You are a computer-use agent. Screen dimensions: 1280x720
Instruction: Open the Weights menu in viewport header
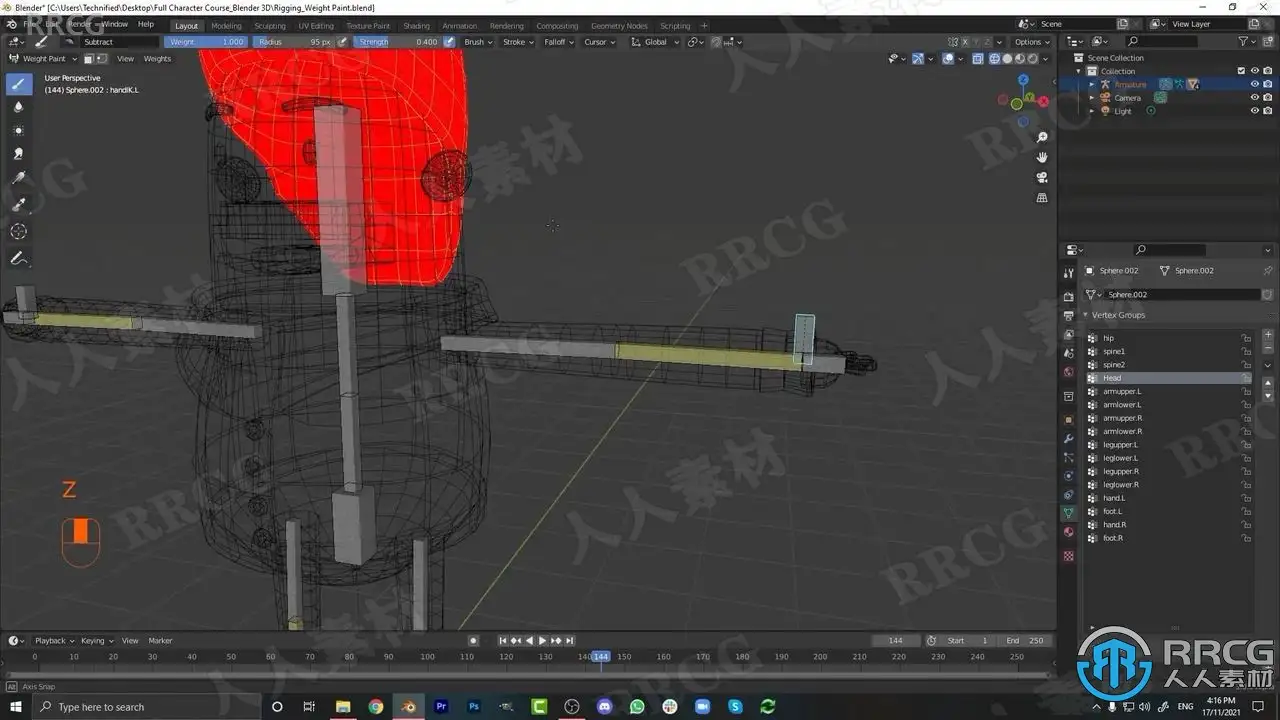point(157,59)
